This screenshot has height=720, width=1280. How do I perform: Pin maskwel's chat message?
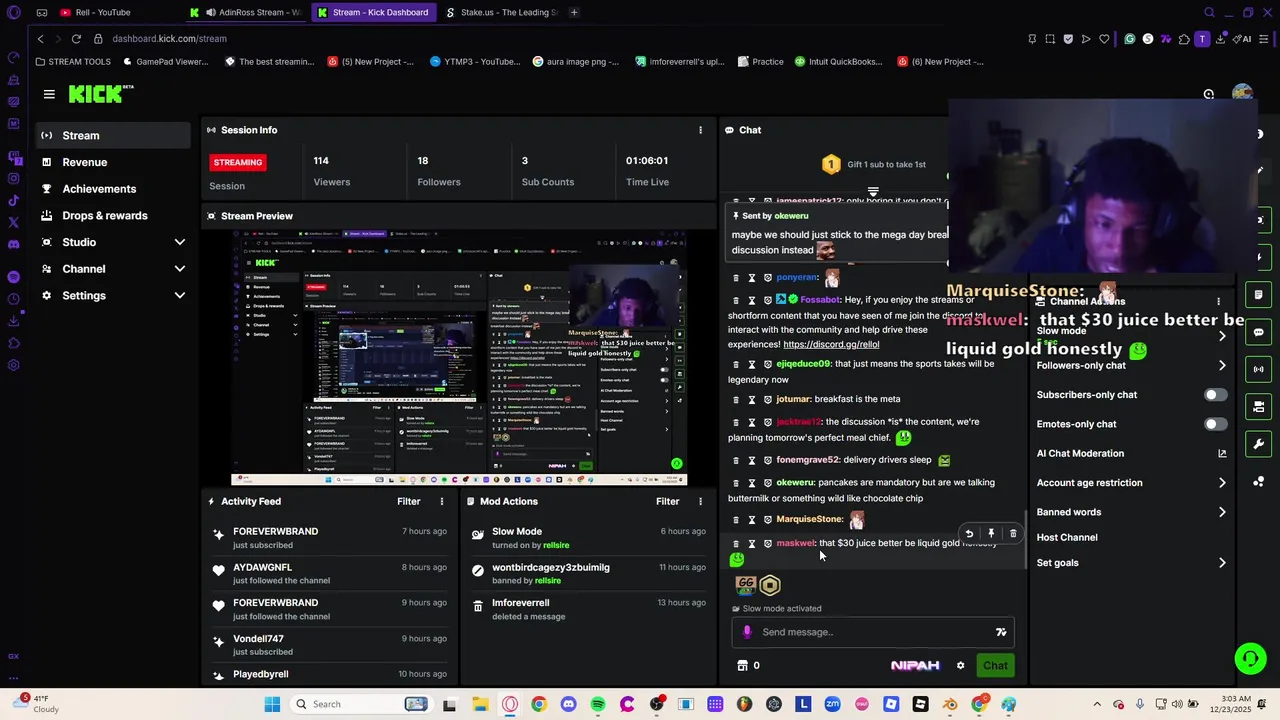[991, 534]
